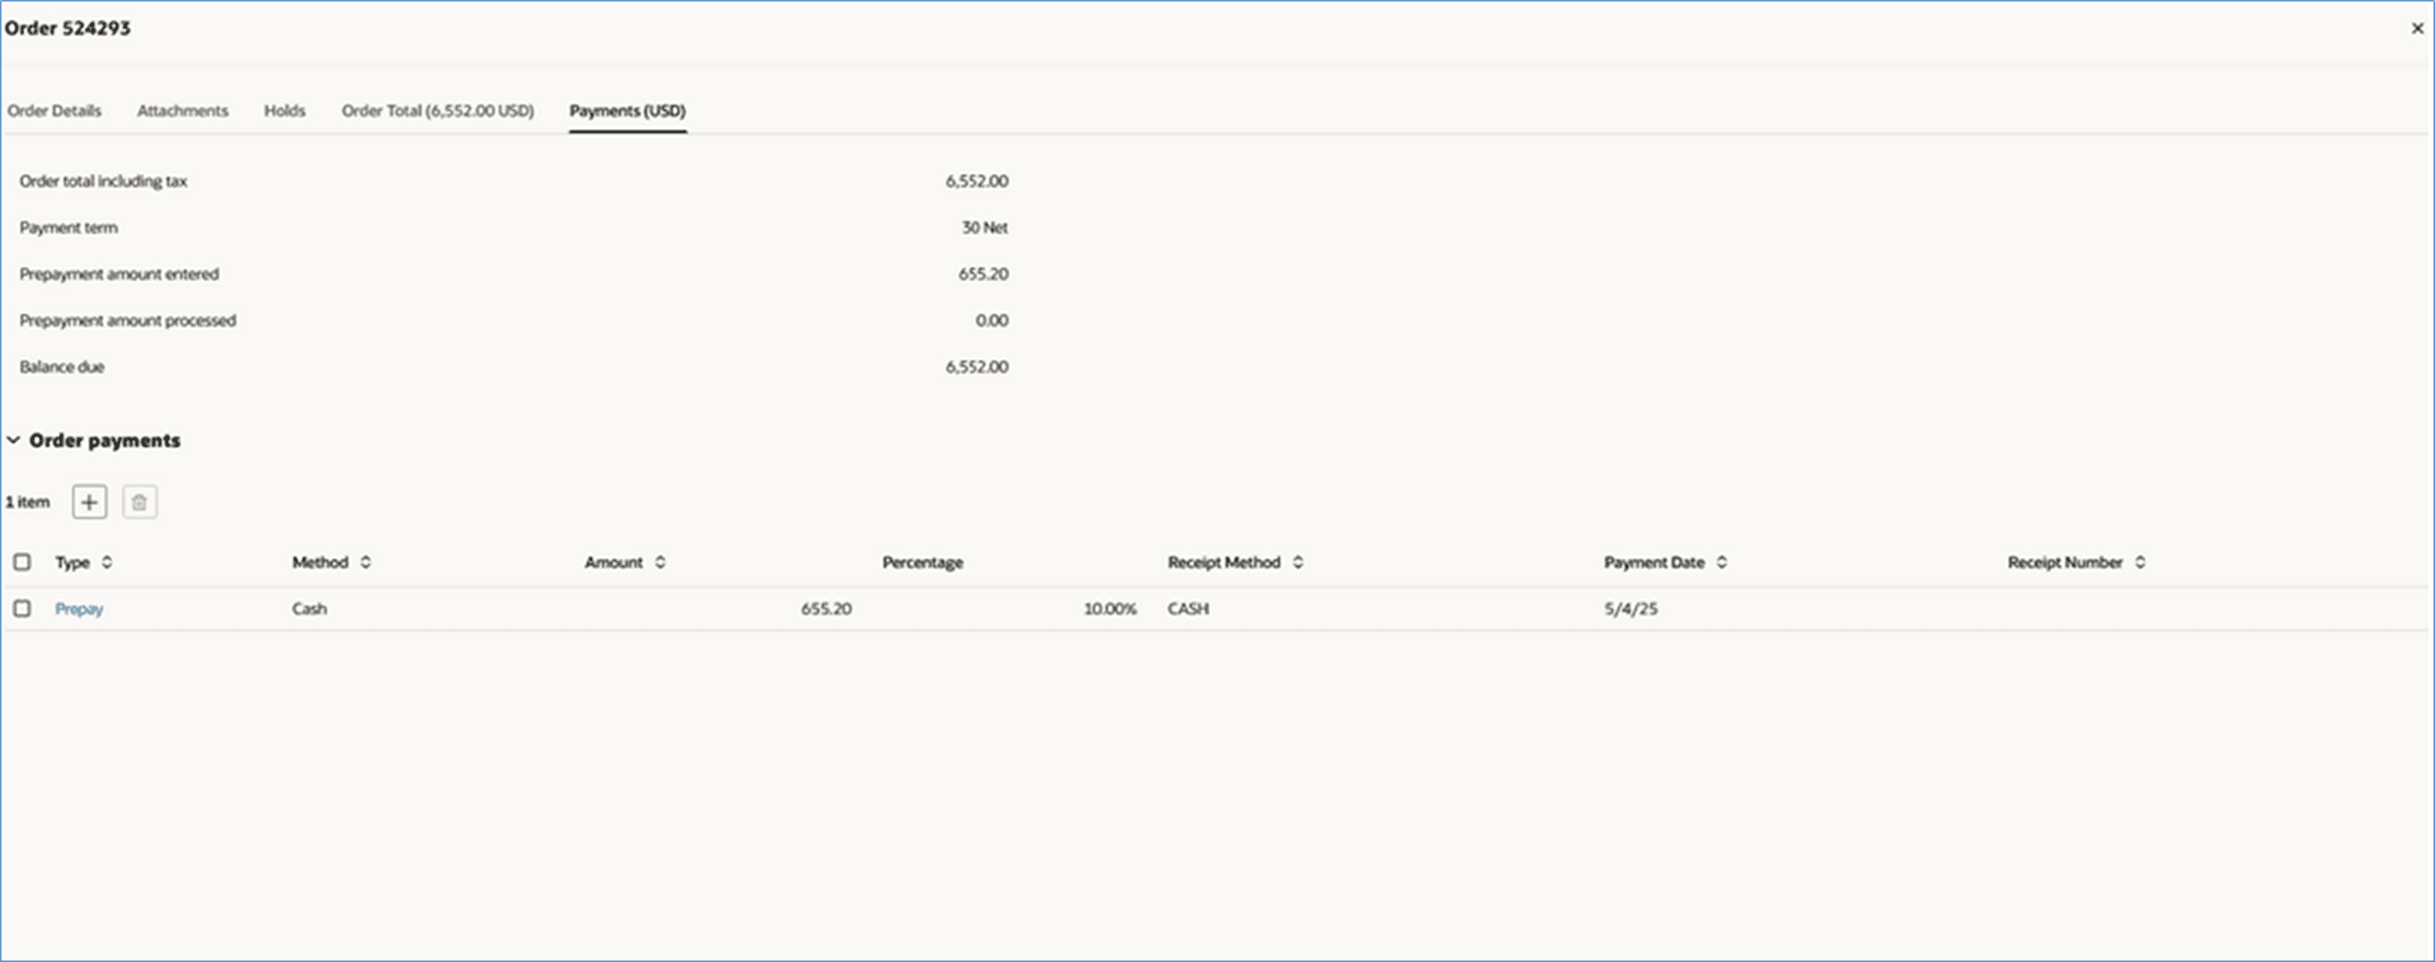Sort the Receipt Number column

pyautogui.click(x=2140, y=562)
